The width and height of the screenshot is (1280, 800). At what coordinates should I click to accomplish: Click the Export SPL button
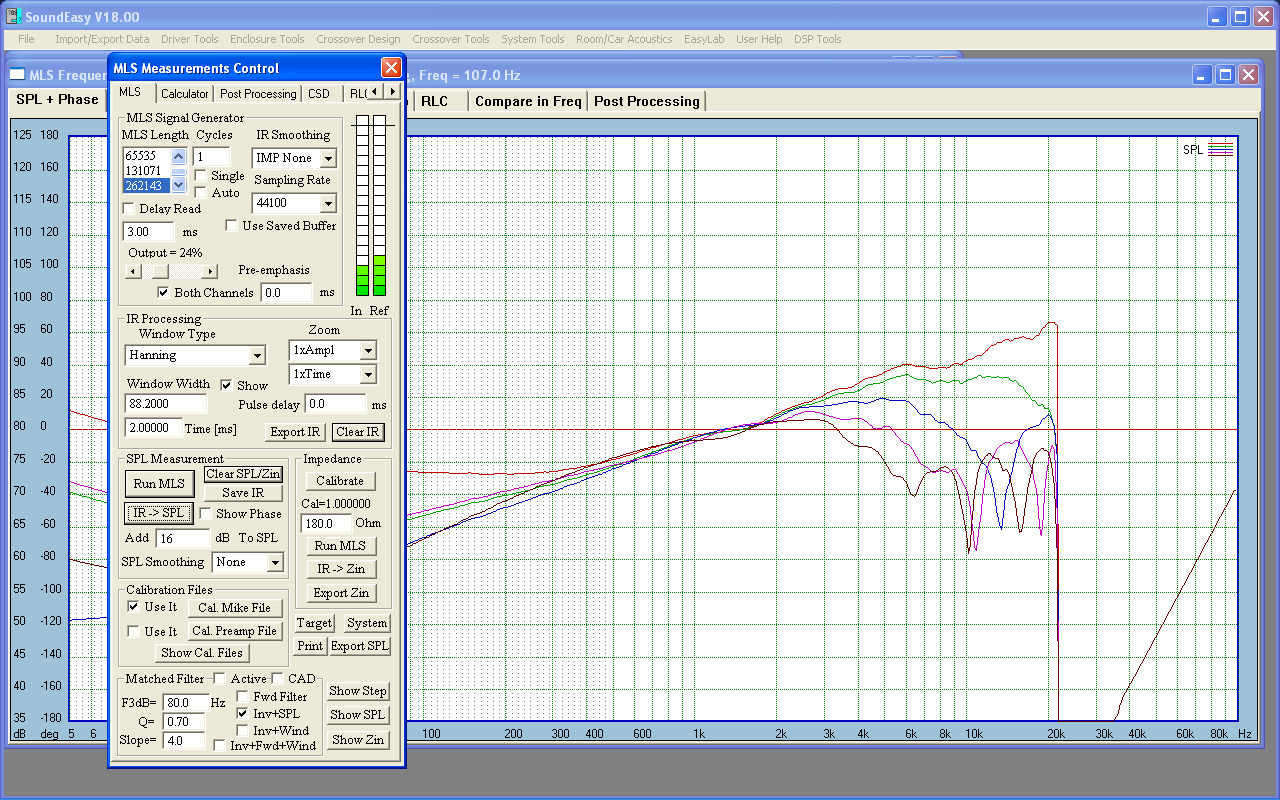[360, 646]
